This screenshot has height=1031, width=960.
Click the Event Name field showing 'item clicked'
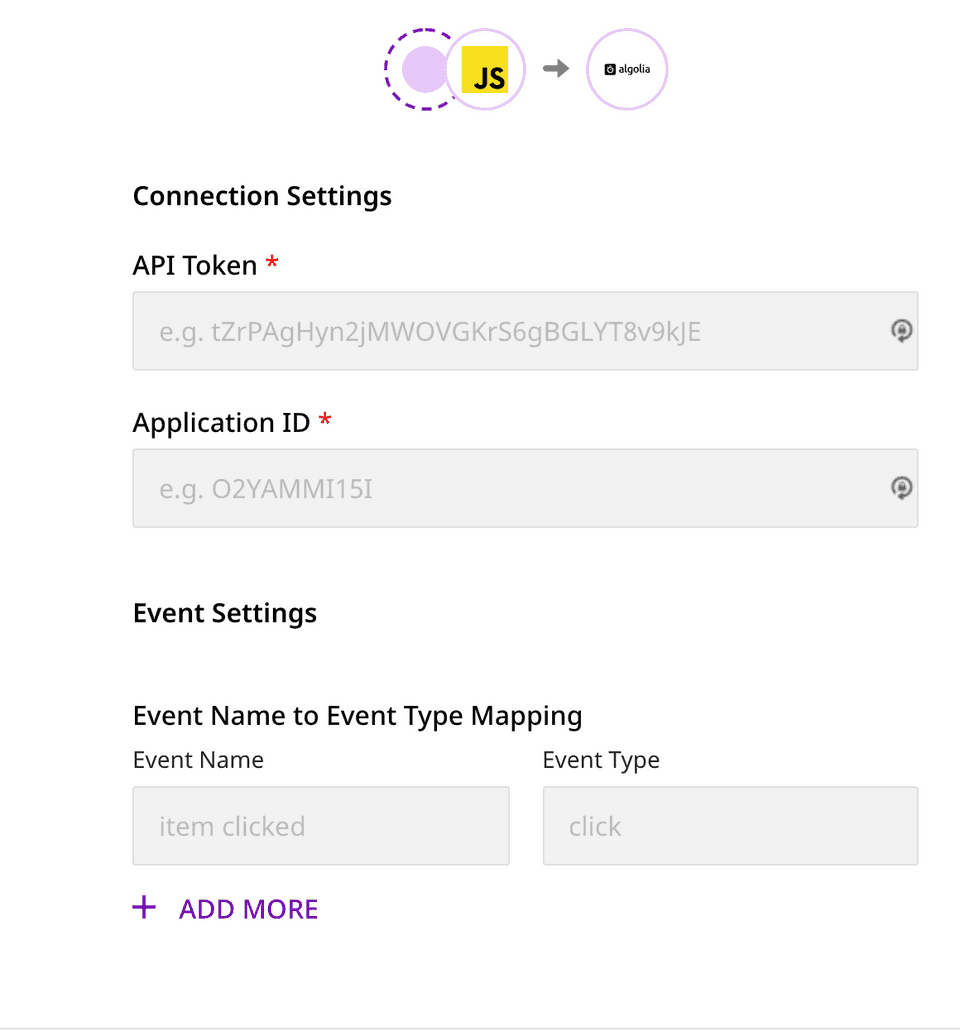pyautogui.click(x=320, y=826)
